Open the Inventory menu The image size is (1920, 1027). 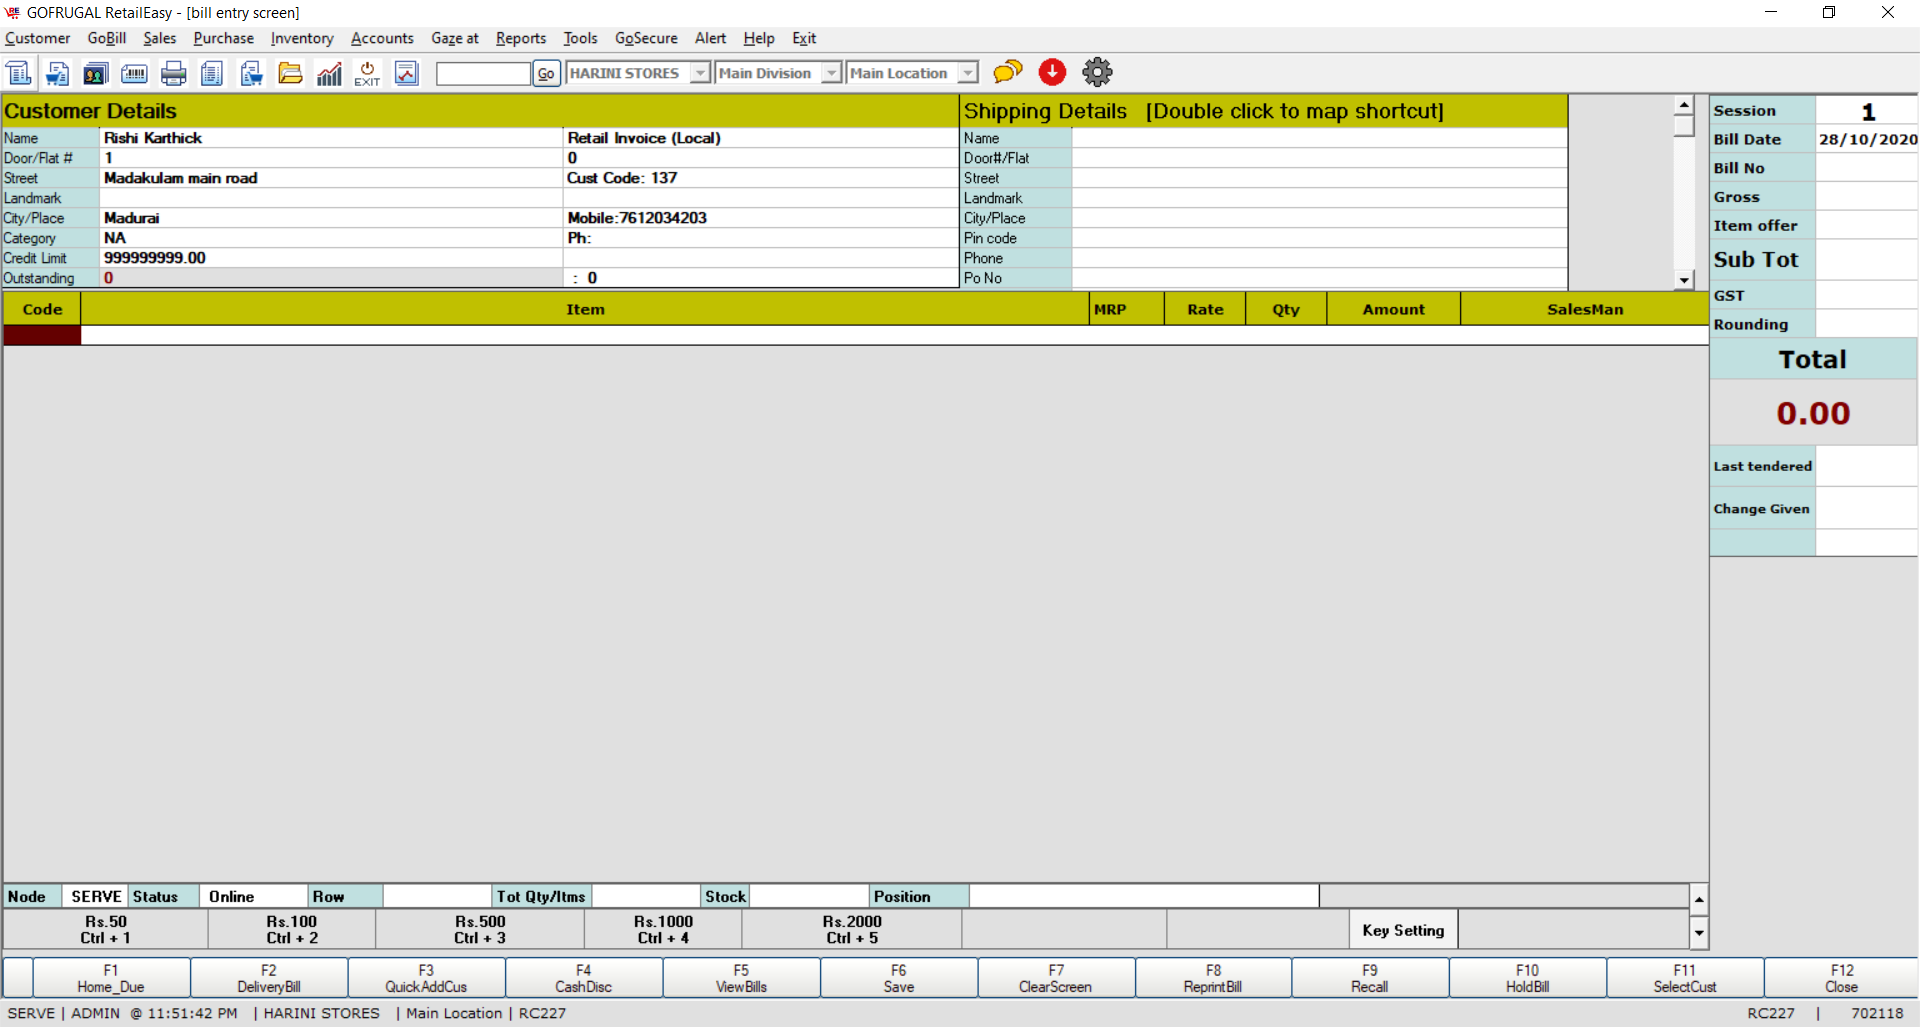click(x=302, y=38)
